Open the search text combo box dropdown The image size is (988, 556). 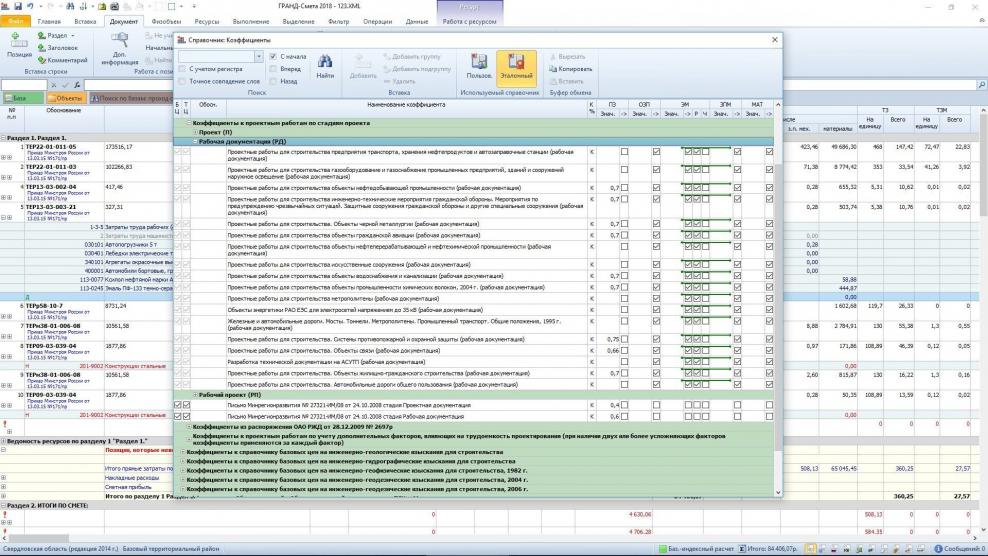click(258, 57)
